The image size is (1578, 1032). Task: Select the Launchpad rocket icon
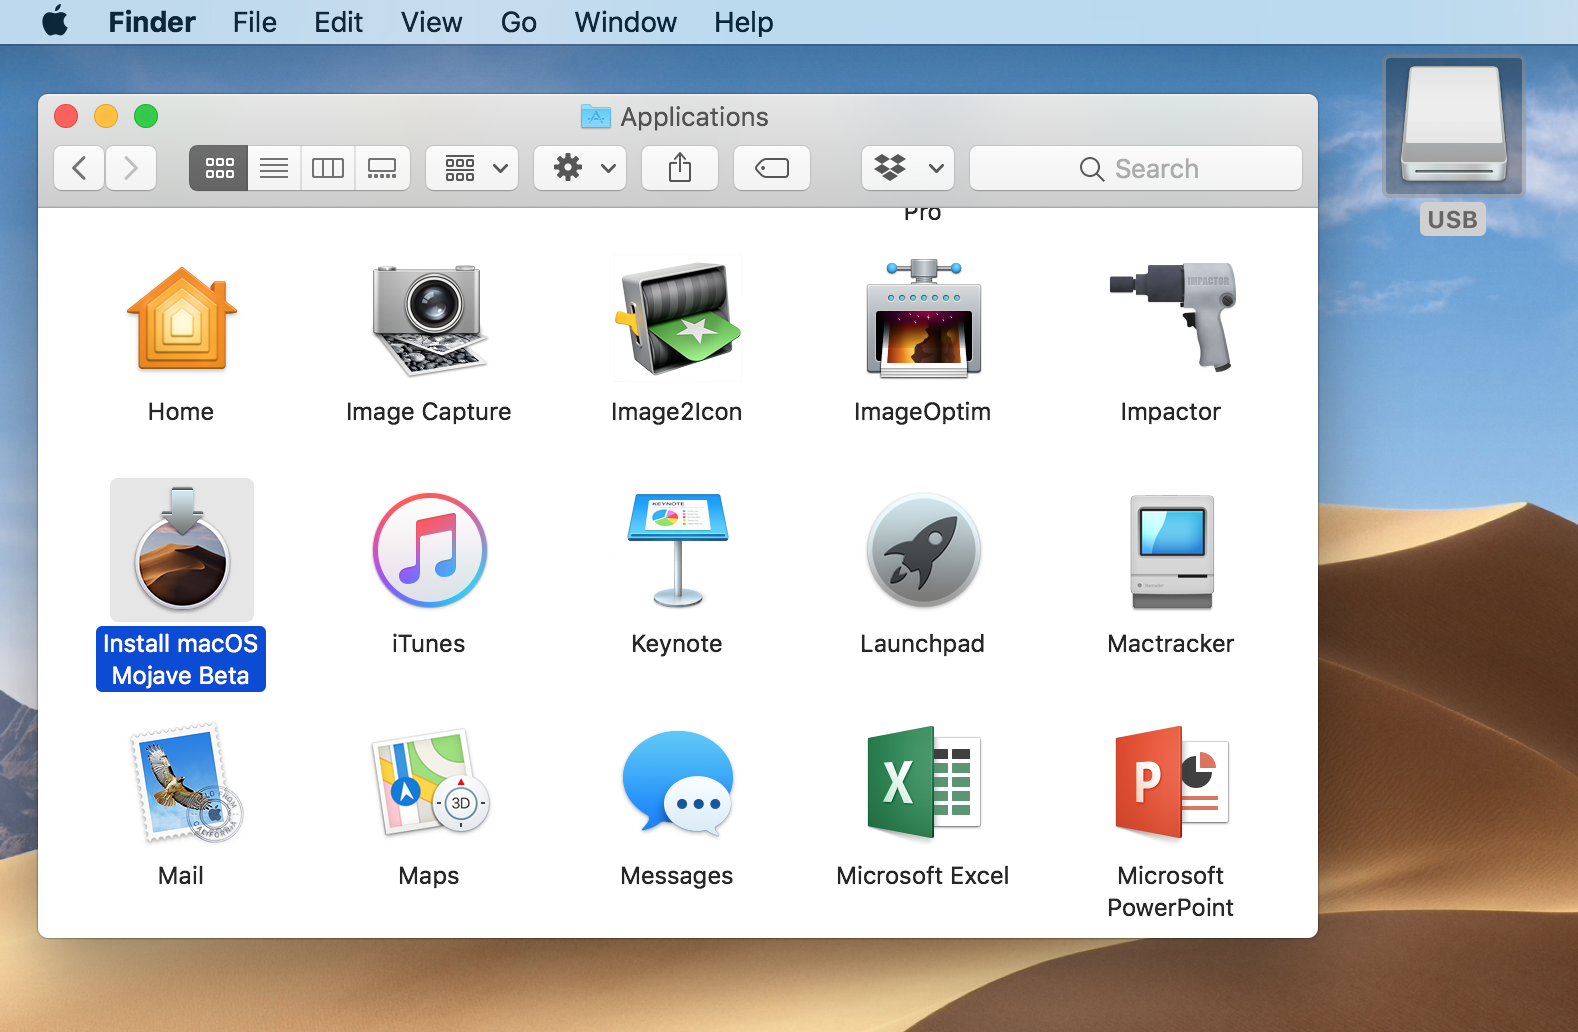(x=923, y=550)
